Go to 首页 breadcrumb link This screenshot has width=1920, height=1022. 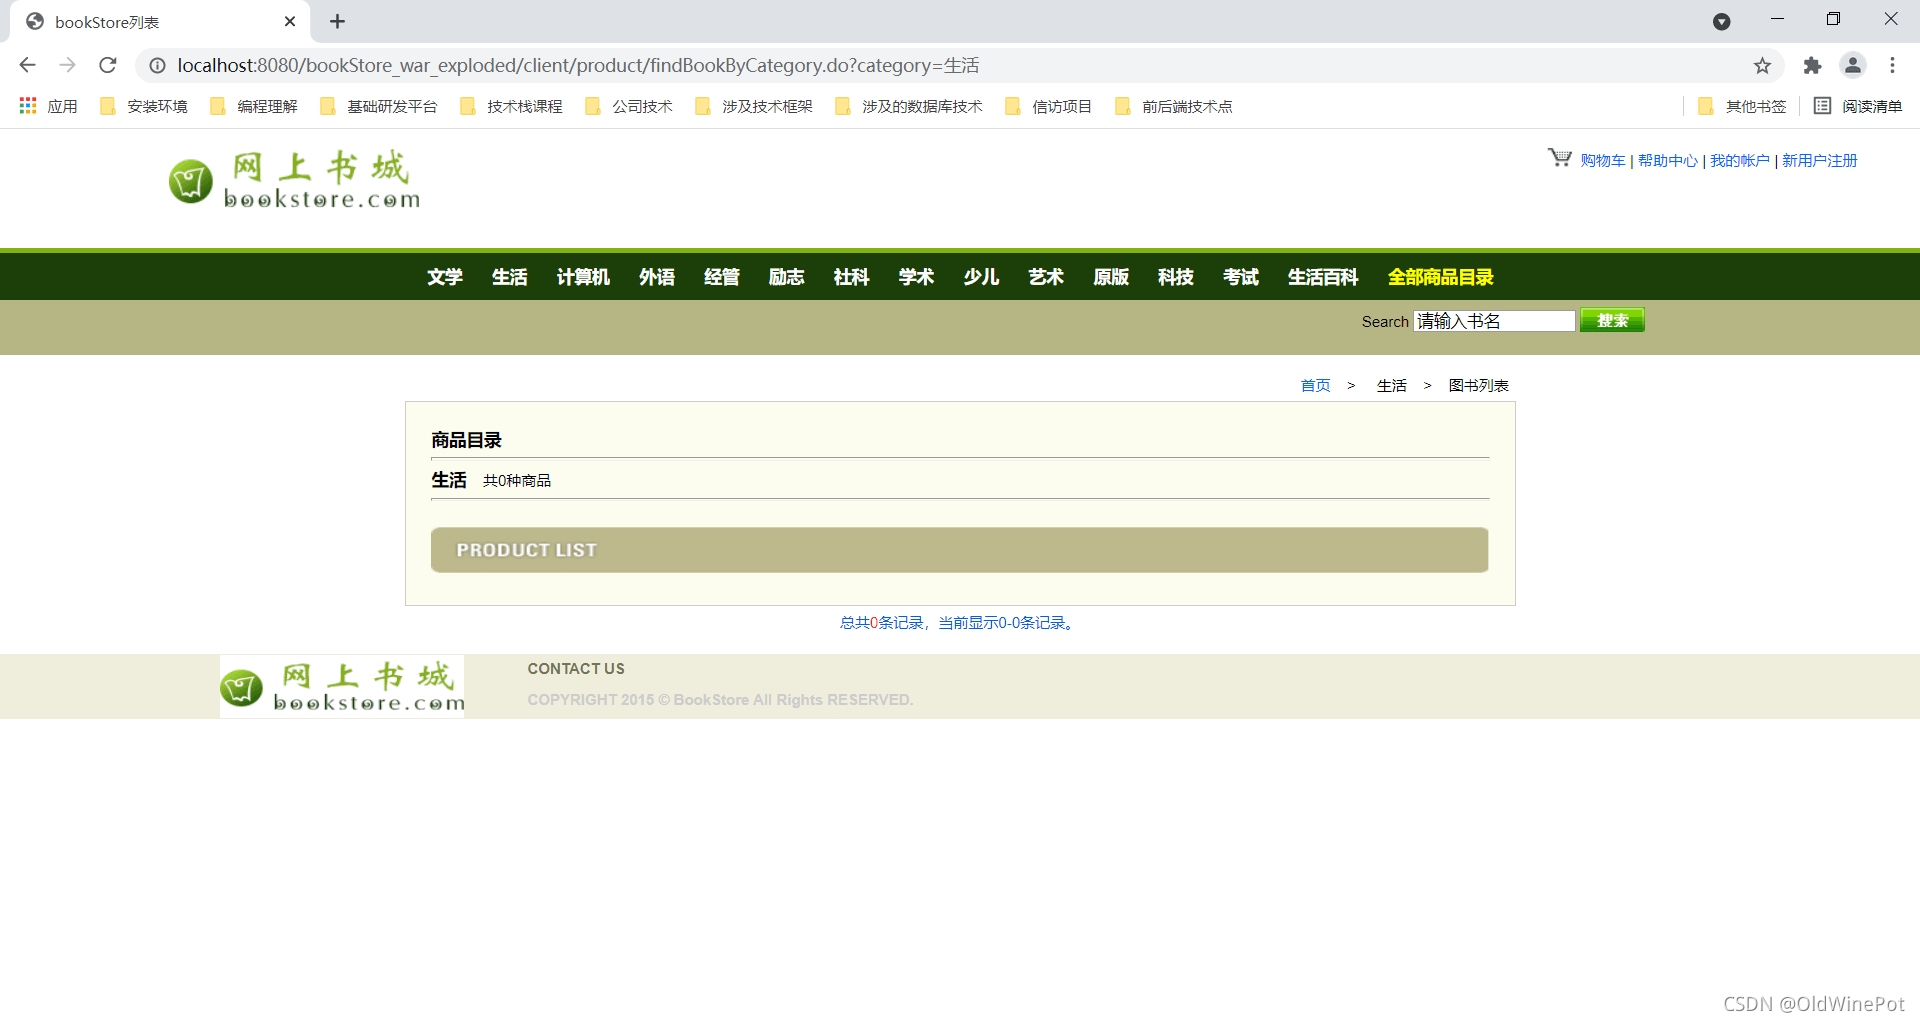coord(1315,385)
